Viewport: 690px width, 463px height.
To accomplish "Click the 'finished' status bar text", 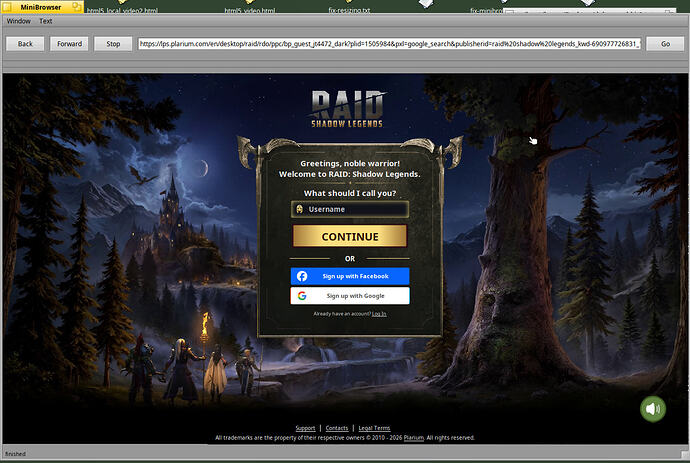I will [x=15, y=454].
